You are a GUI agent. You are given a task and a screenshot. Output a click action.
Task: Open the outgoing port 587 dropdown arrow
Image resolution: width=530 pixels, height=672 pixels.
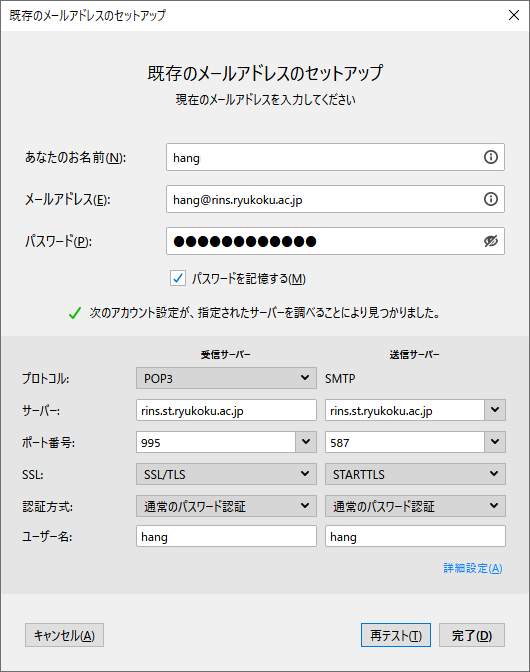[x=495, y=442]
